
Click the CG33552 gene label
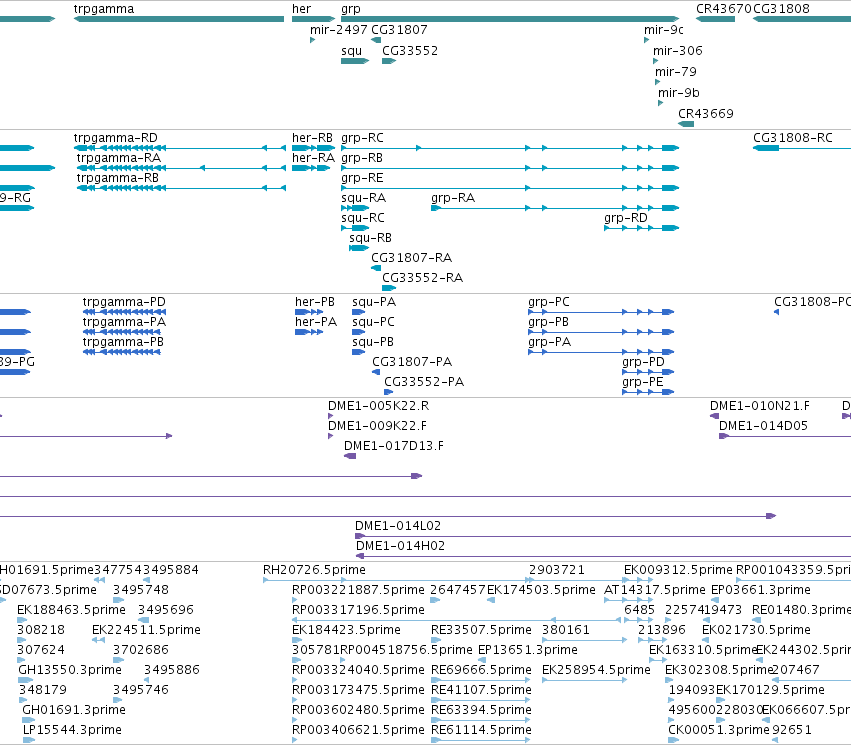(x=410, y=51)
